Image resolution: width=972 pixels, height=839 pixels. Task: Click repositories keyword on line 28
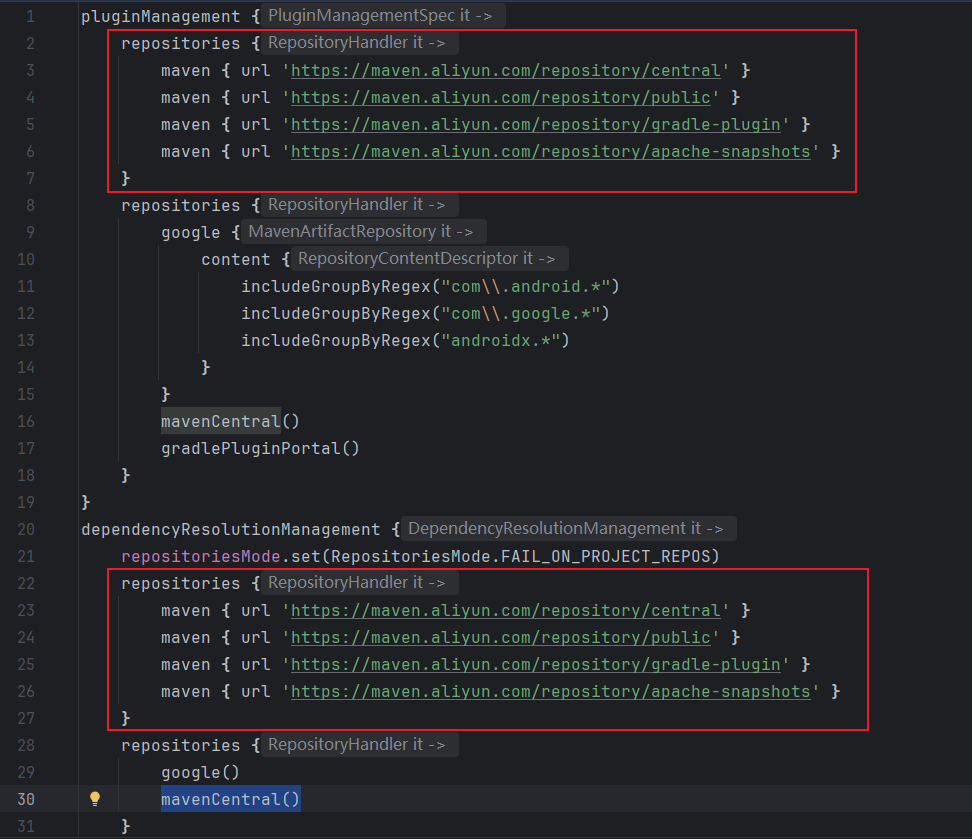[x=180, y=745]
